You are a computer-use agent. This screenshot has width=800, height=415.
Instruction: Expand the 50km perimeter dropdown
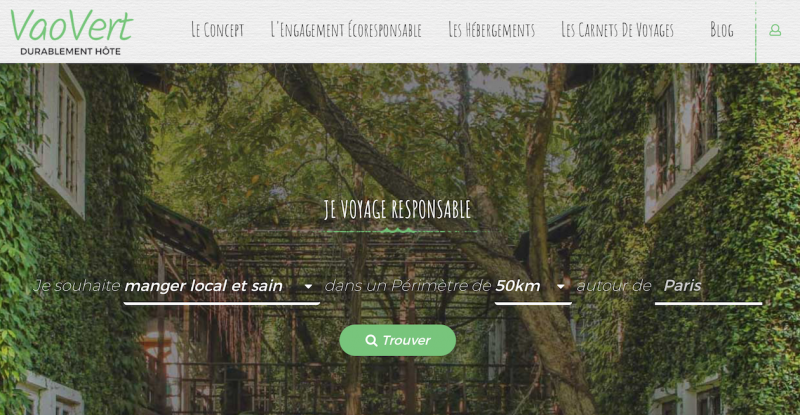(x=533, y=287)
